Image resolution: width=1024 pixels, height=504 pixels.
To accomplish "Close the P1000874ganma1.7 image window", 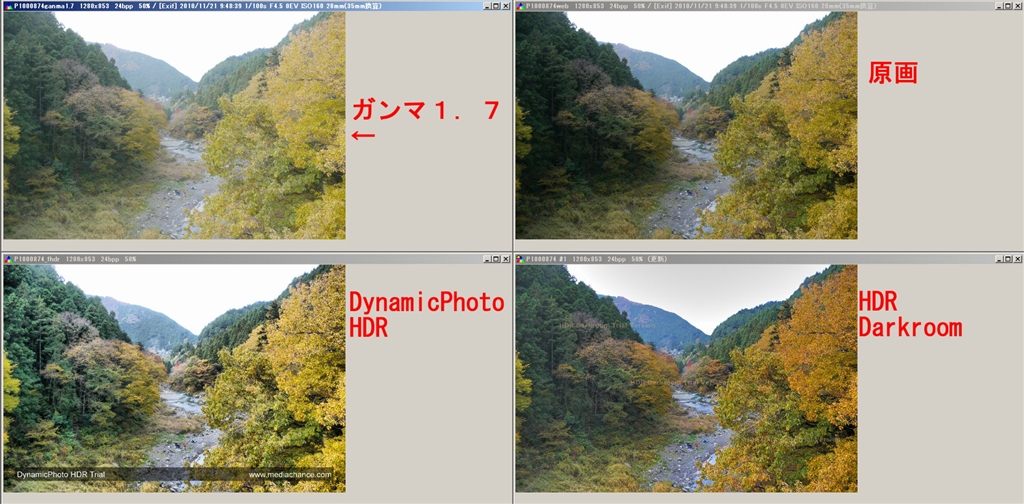I will point(505,6).
